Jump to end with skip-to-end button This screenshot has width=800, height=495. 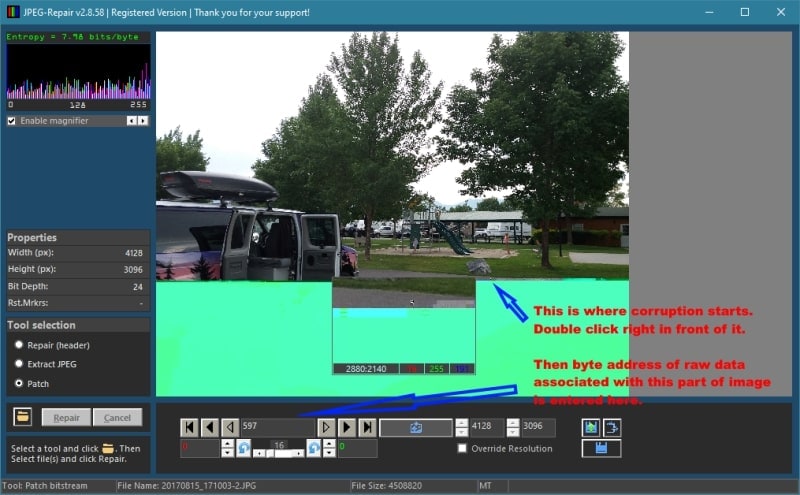[x=367, y=427]
